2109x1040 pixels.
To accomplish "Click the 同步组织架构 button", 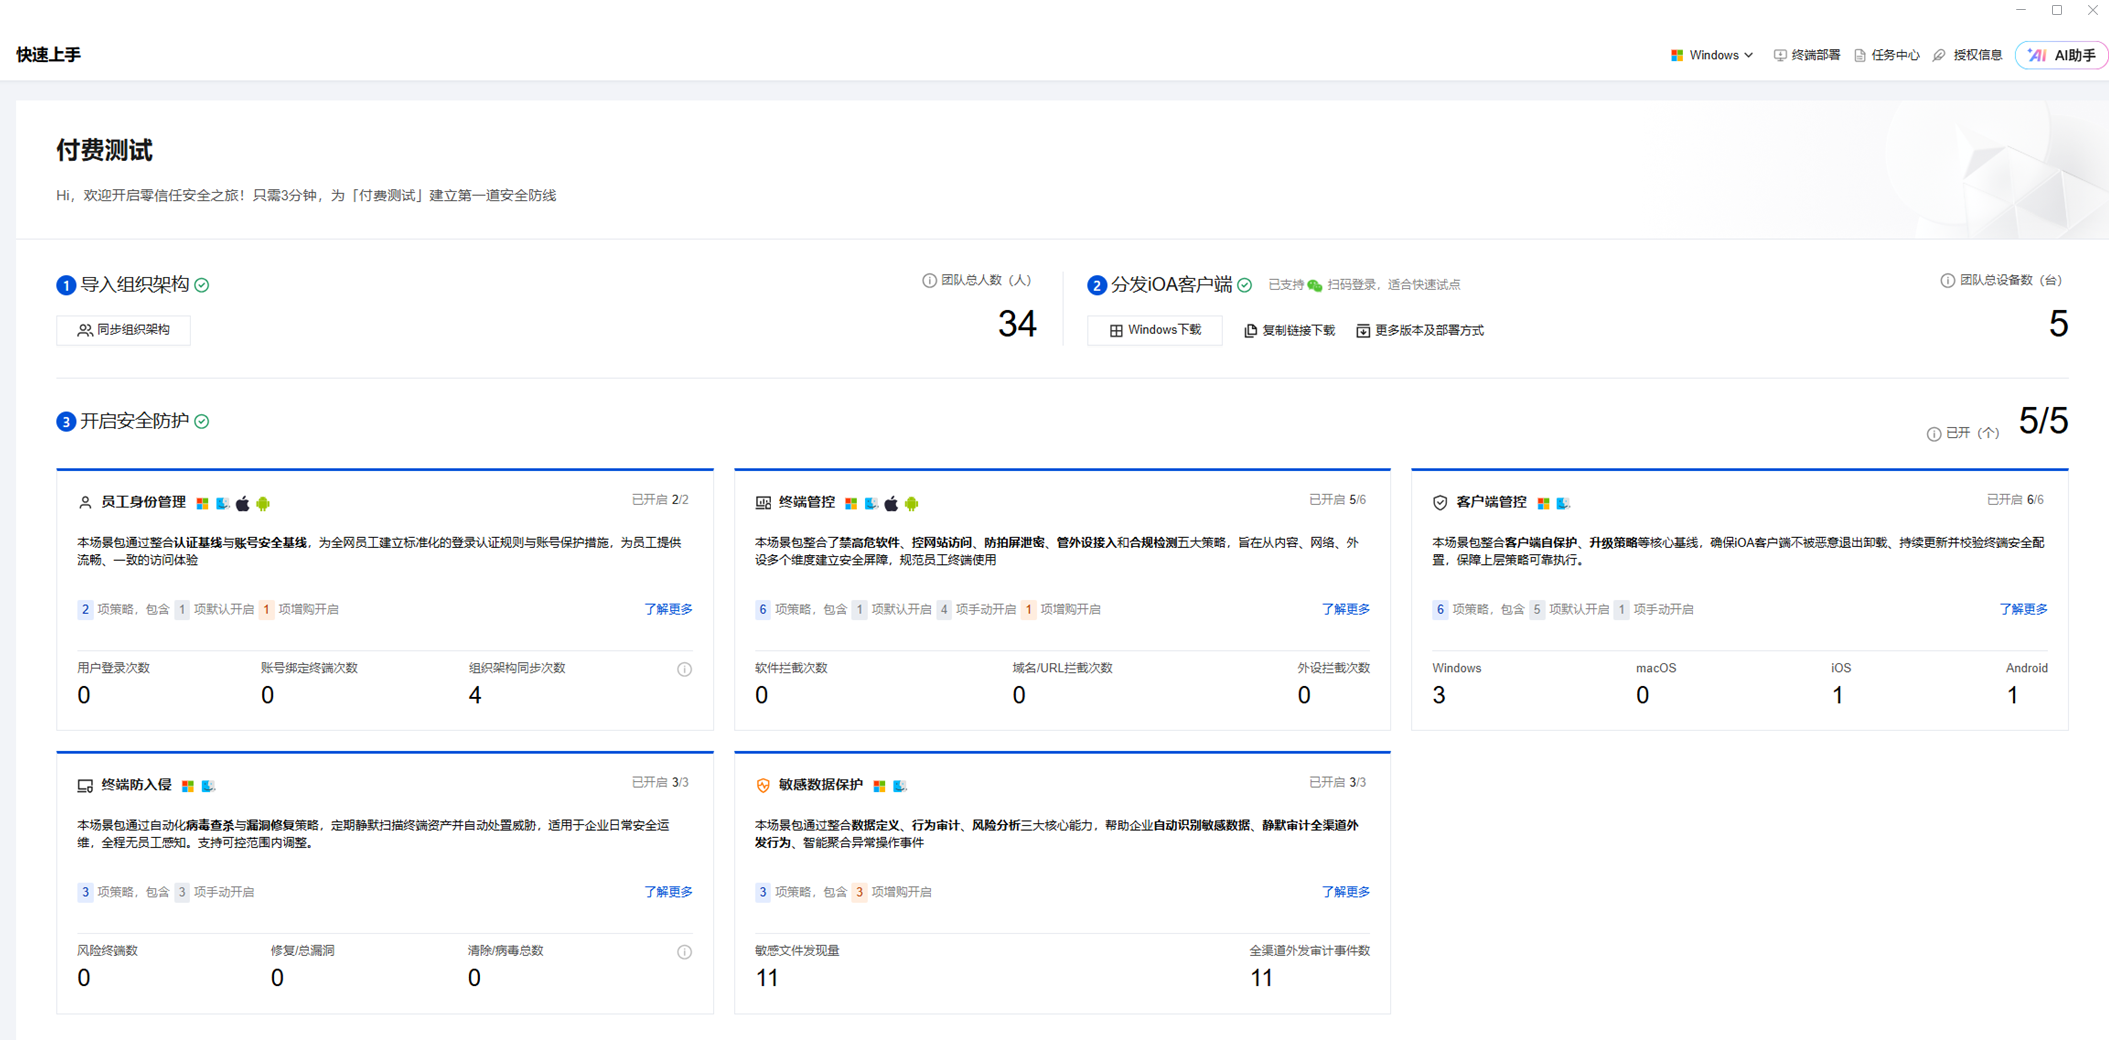I will pyautogui.click(x=123, y=330).
